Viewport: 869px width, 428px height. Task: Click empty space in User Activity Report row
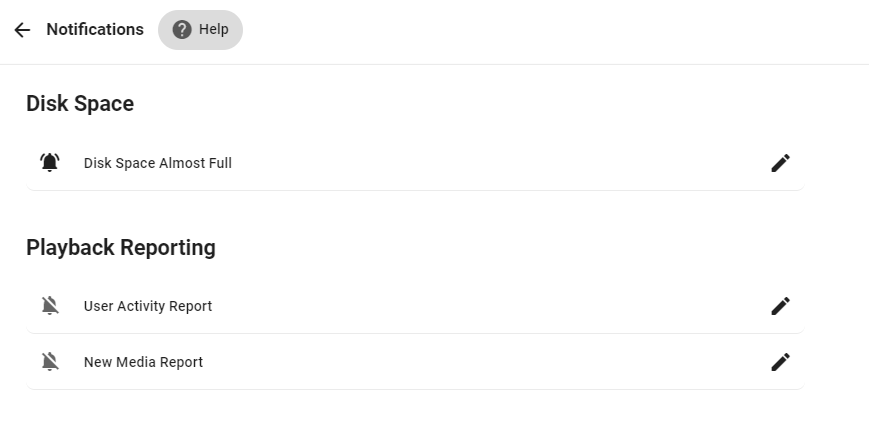pos(500,306)
